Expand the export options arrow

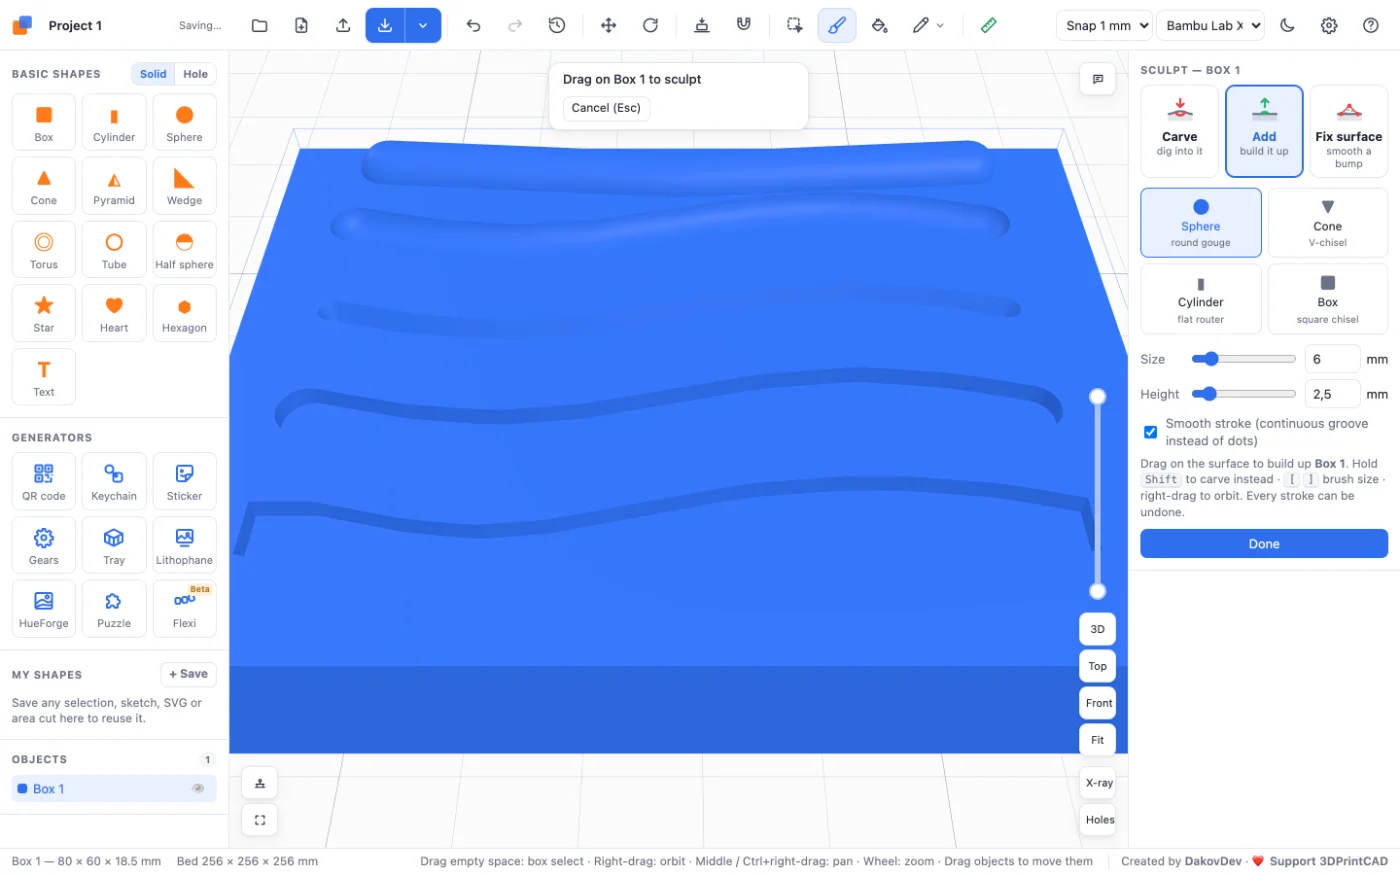(423, 25)
